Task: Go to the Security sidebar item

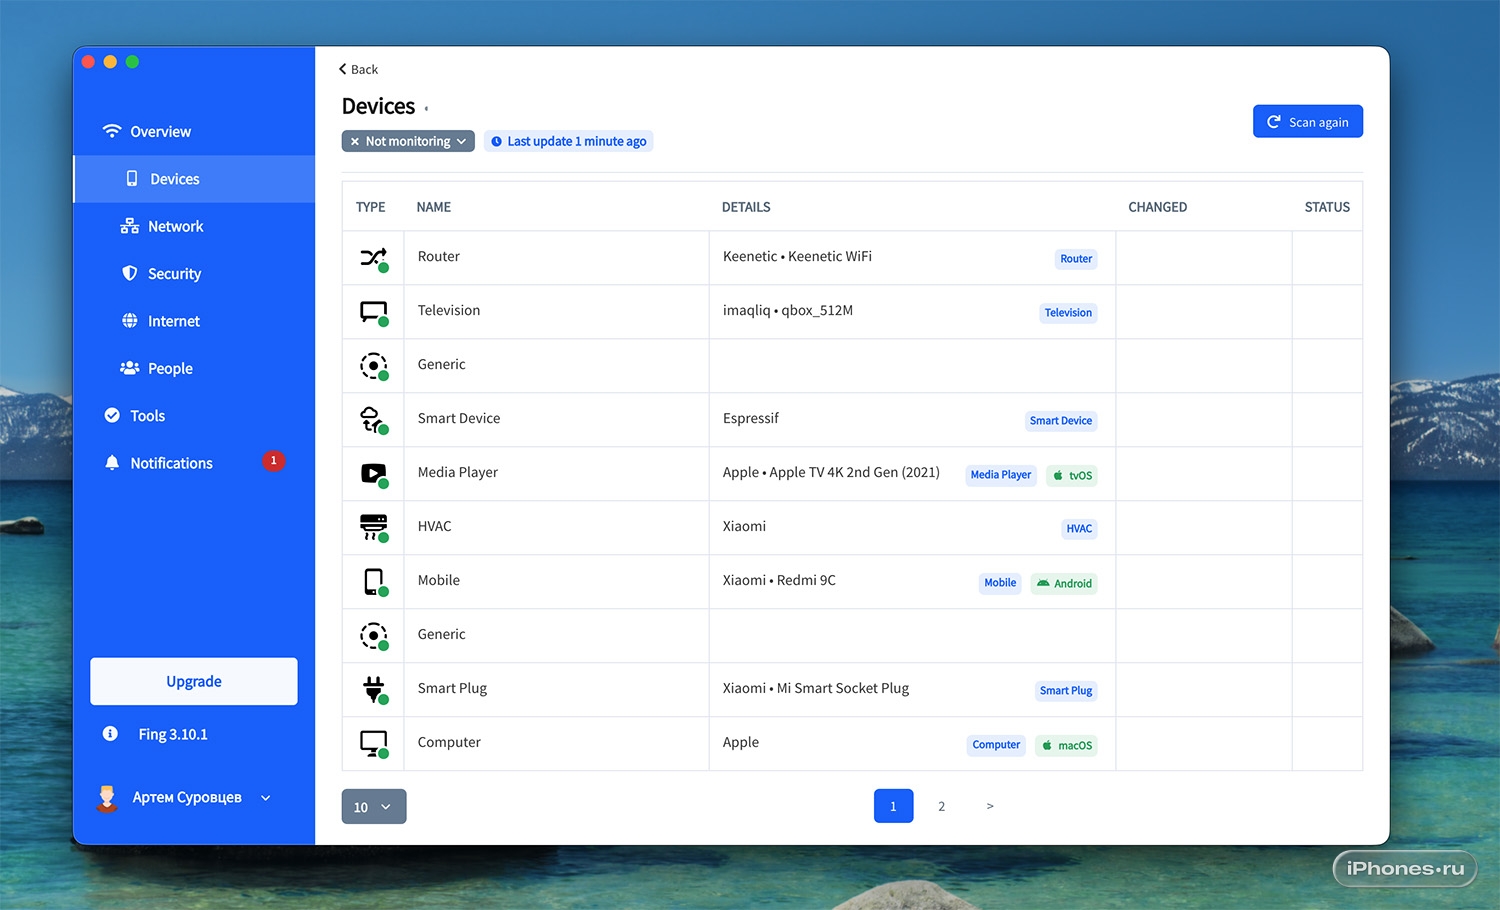Action: tap(174, 274)
